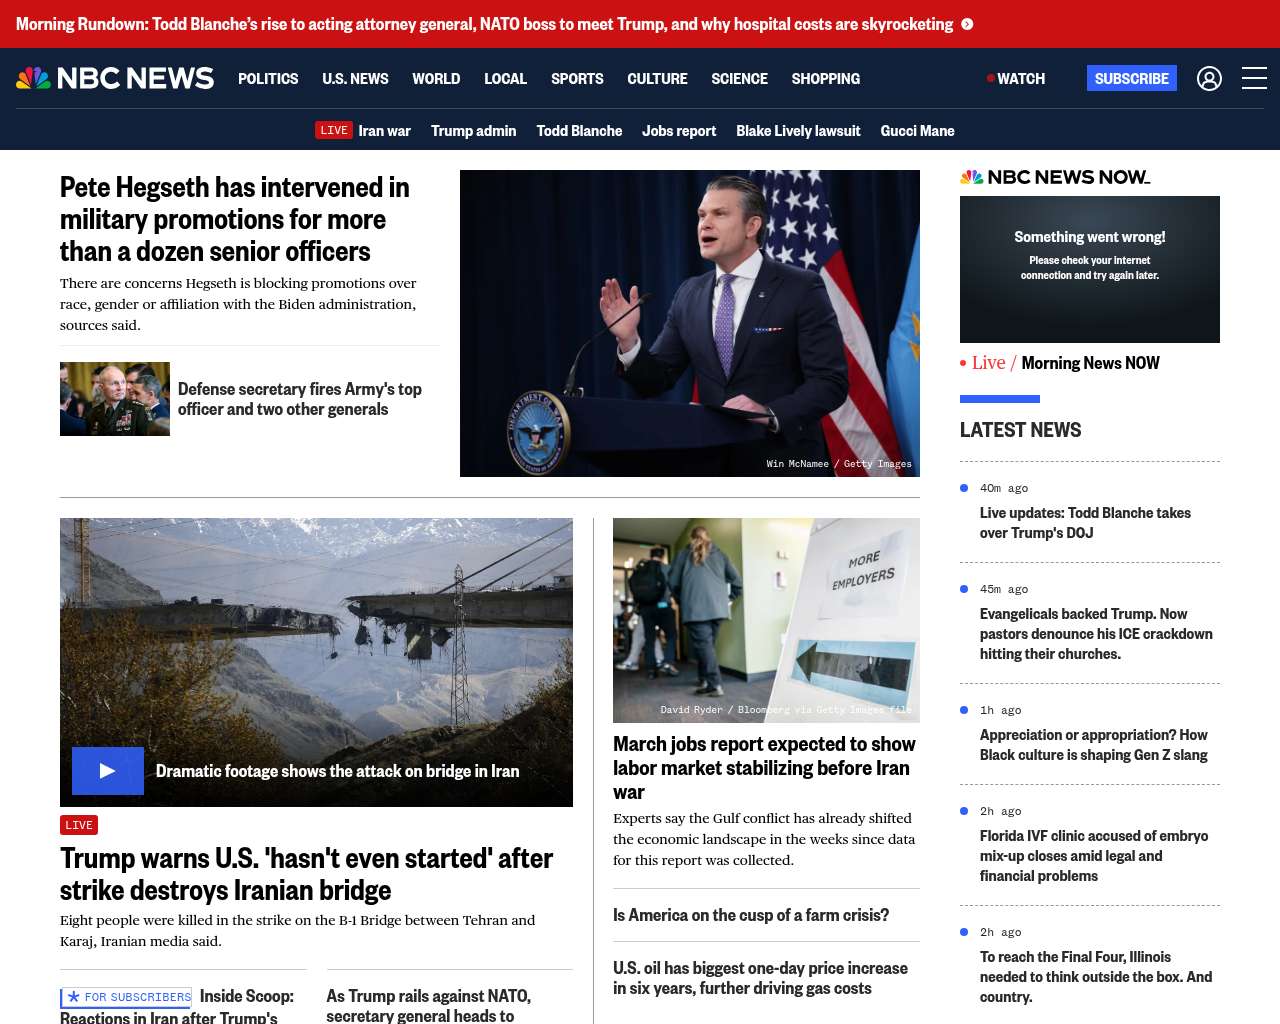Screen dimensions: 1280x1024
Task: Click the NBC News NOW video player
Action: 1090,269
